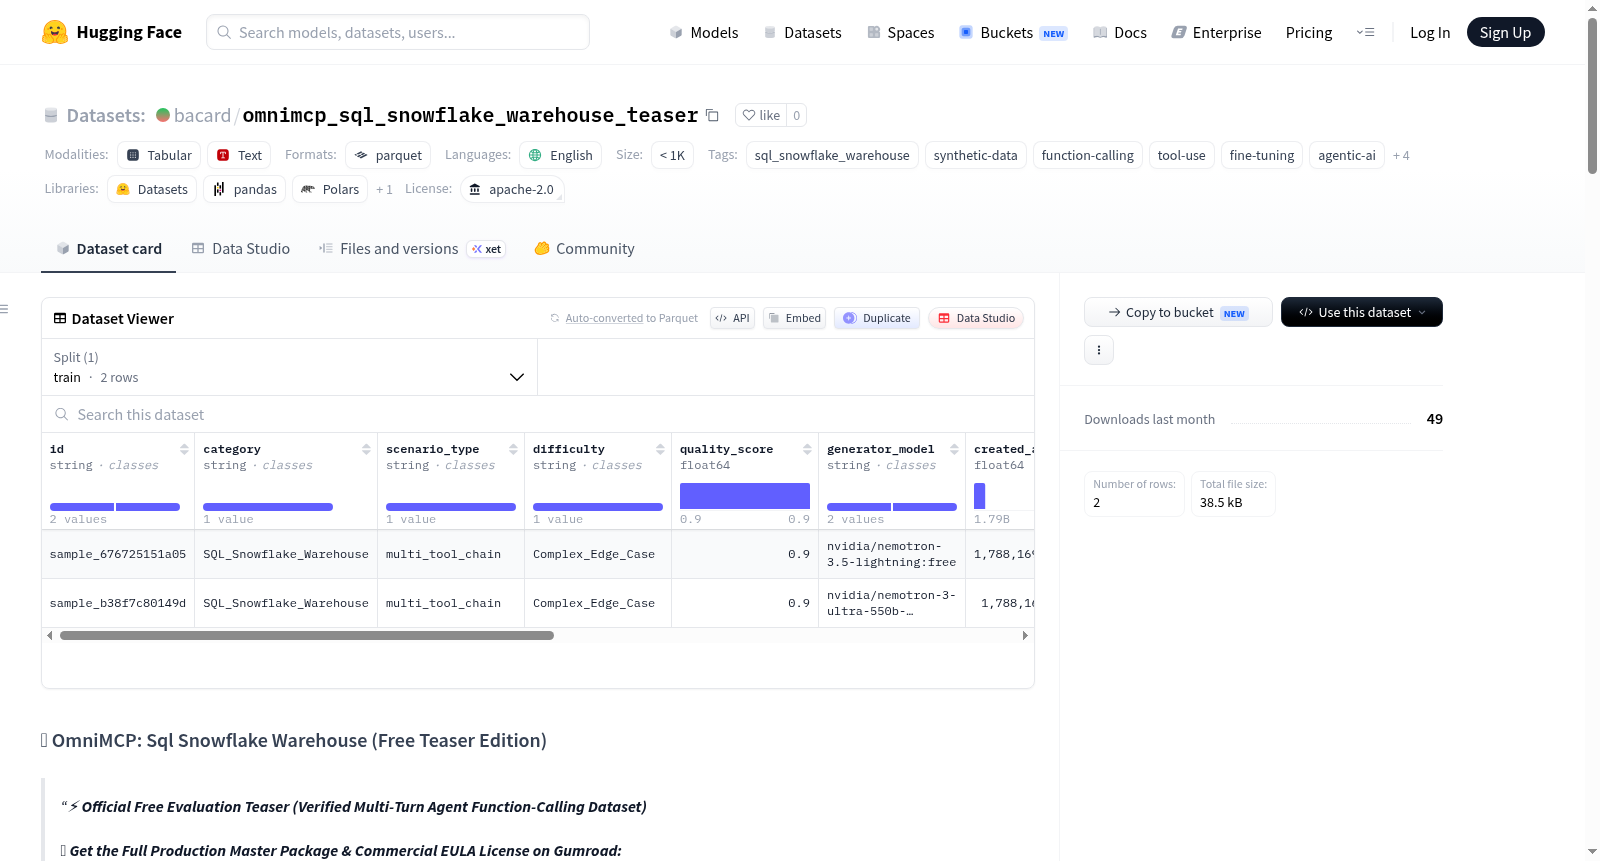The width and height of the screenshot is (1600, 861).
Task: Sort the quality_score column
Action: pos(807,449)
